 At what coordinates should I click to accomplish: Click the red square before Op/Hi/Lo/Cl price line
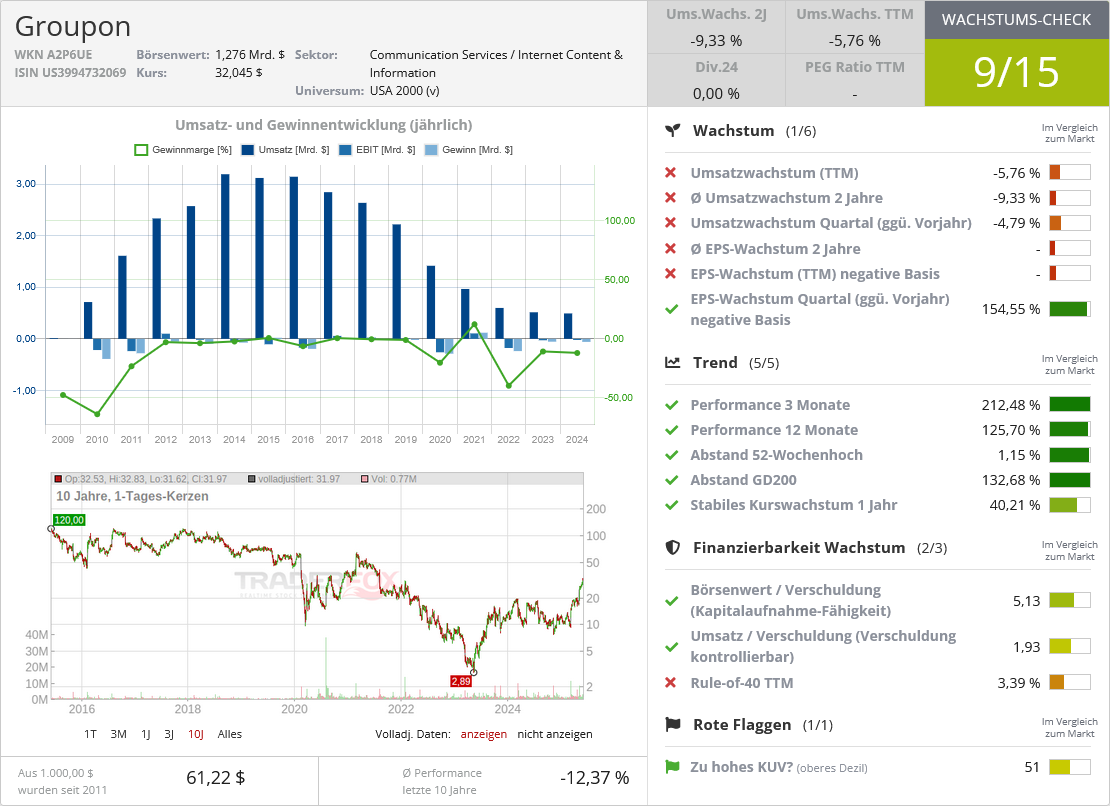click(x=59, y=479)
